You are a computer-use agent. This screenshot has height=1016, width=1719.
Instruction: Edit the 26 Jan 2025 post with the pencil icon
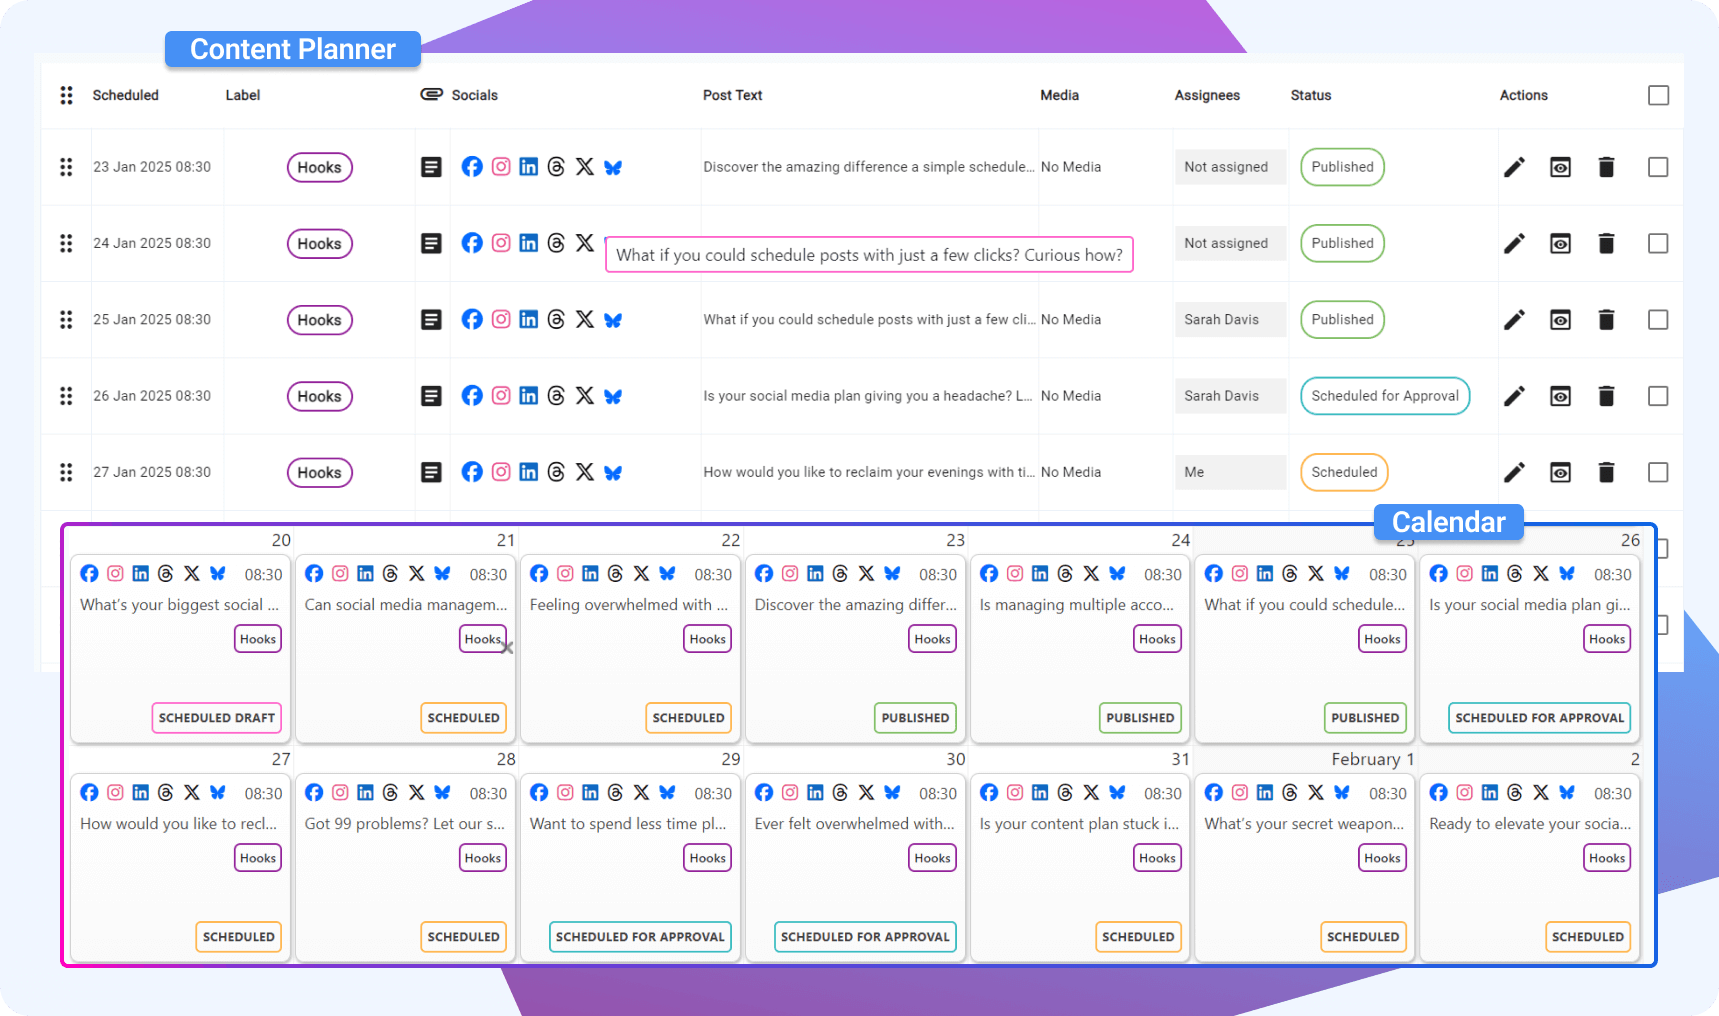point(1514,396)
